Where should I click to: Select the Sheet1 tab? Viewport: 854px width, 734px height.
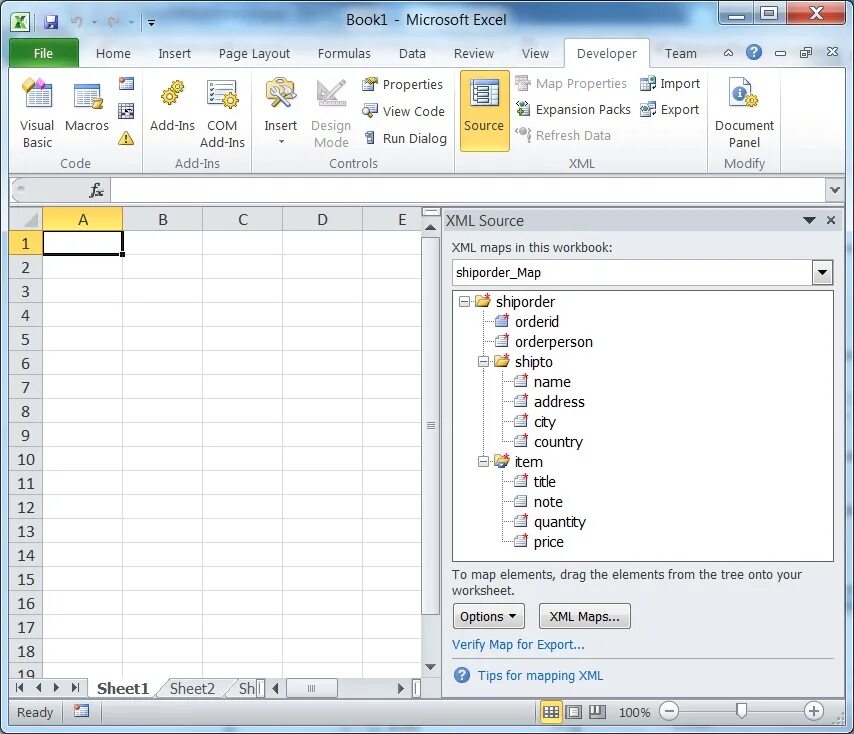click(123, 689)
